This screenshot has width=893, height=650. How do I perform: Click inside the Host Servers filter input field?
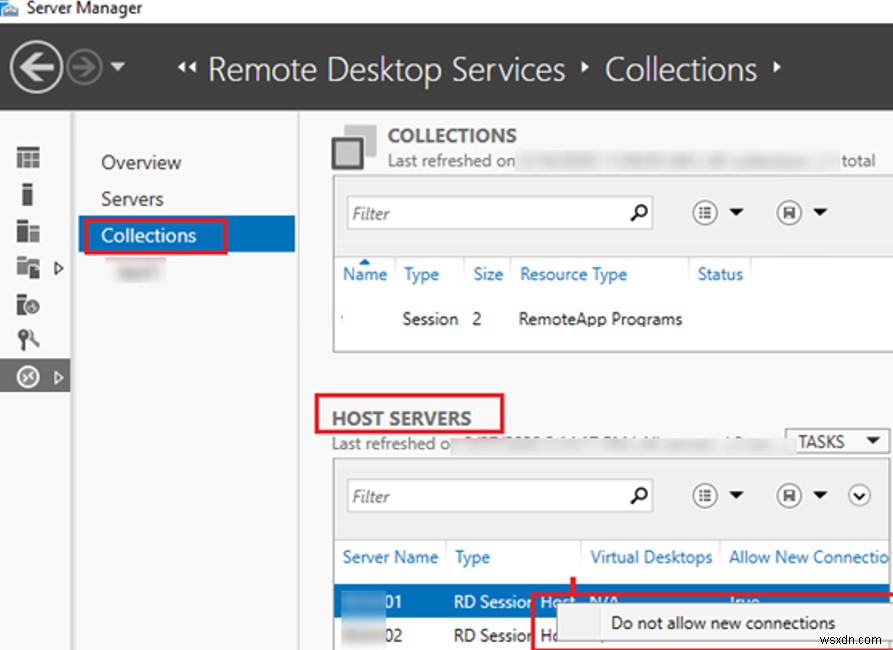coord(480,495)
